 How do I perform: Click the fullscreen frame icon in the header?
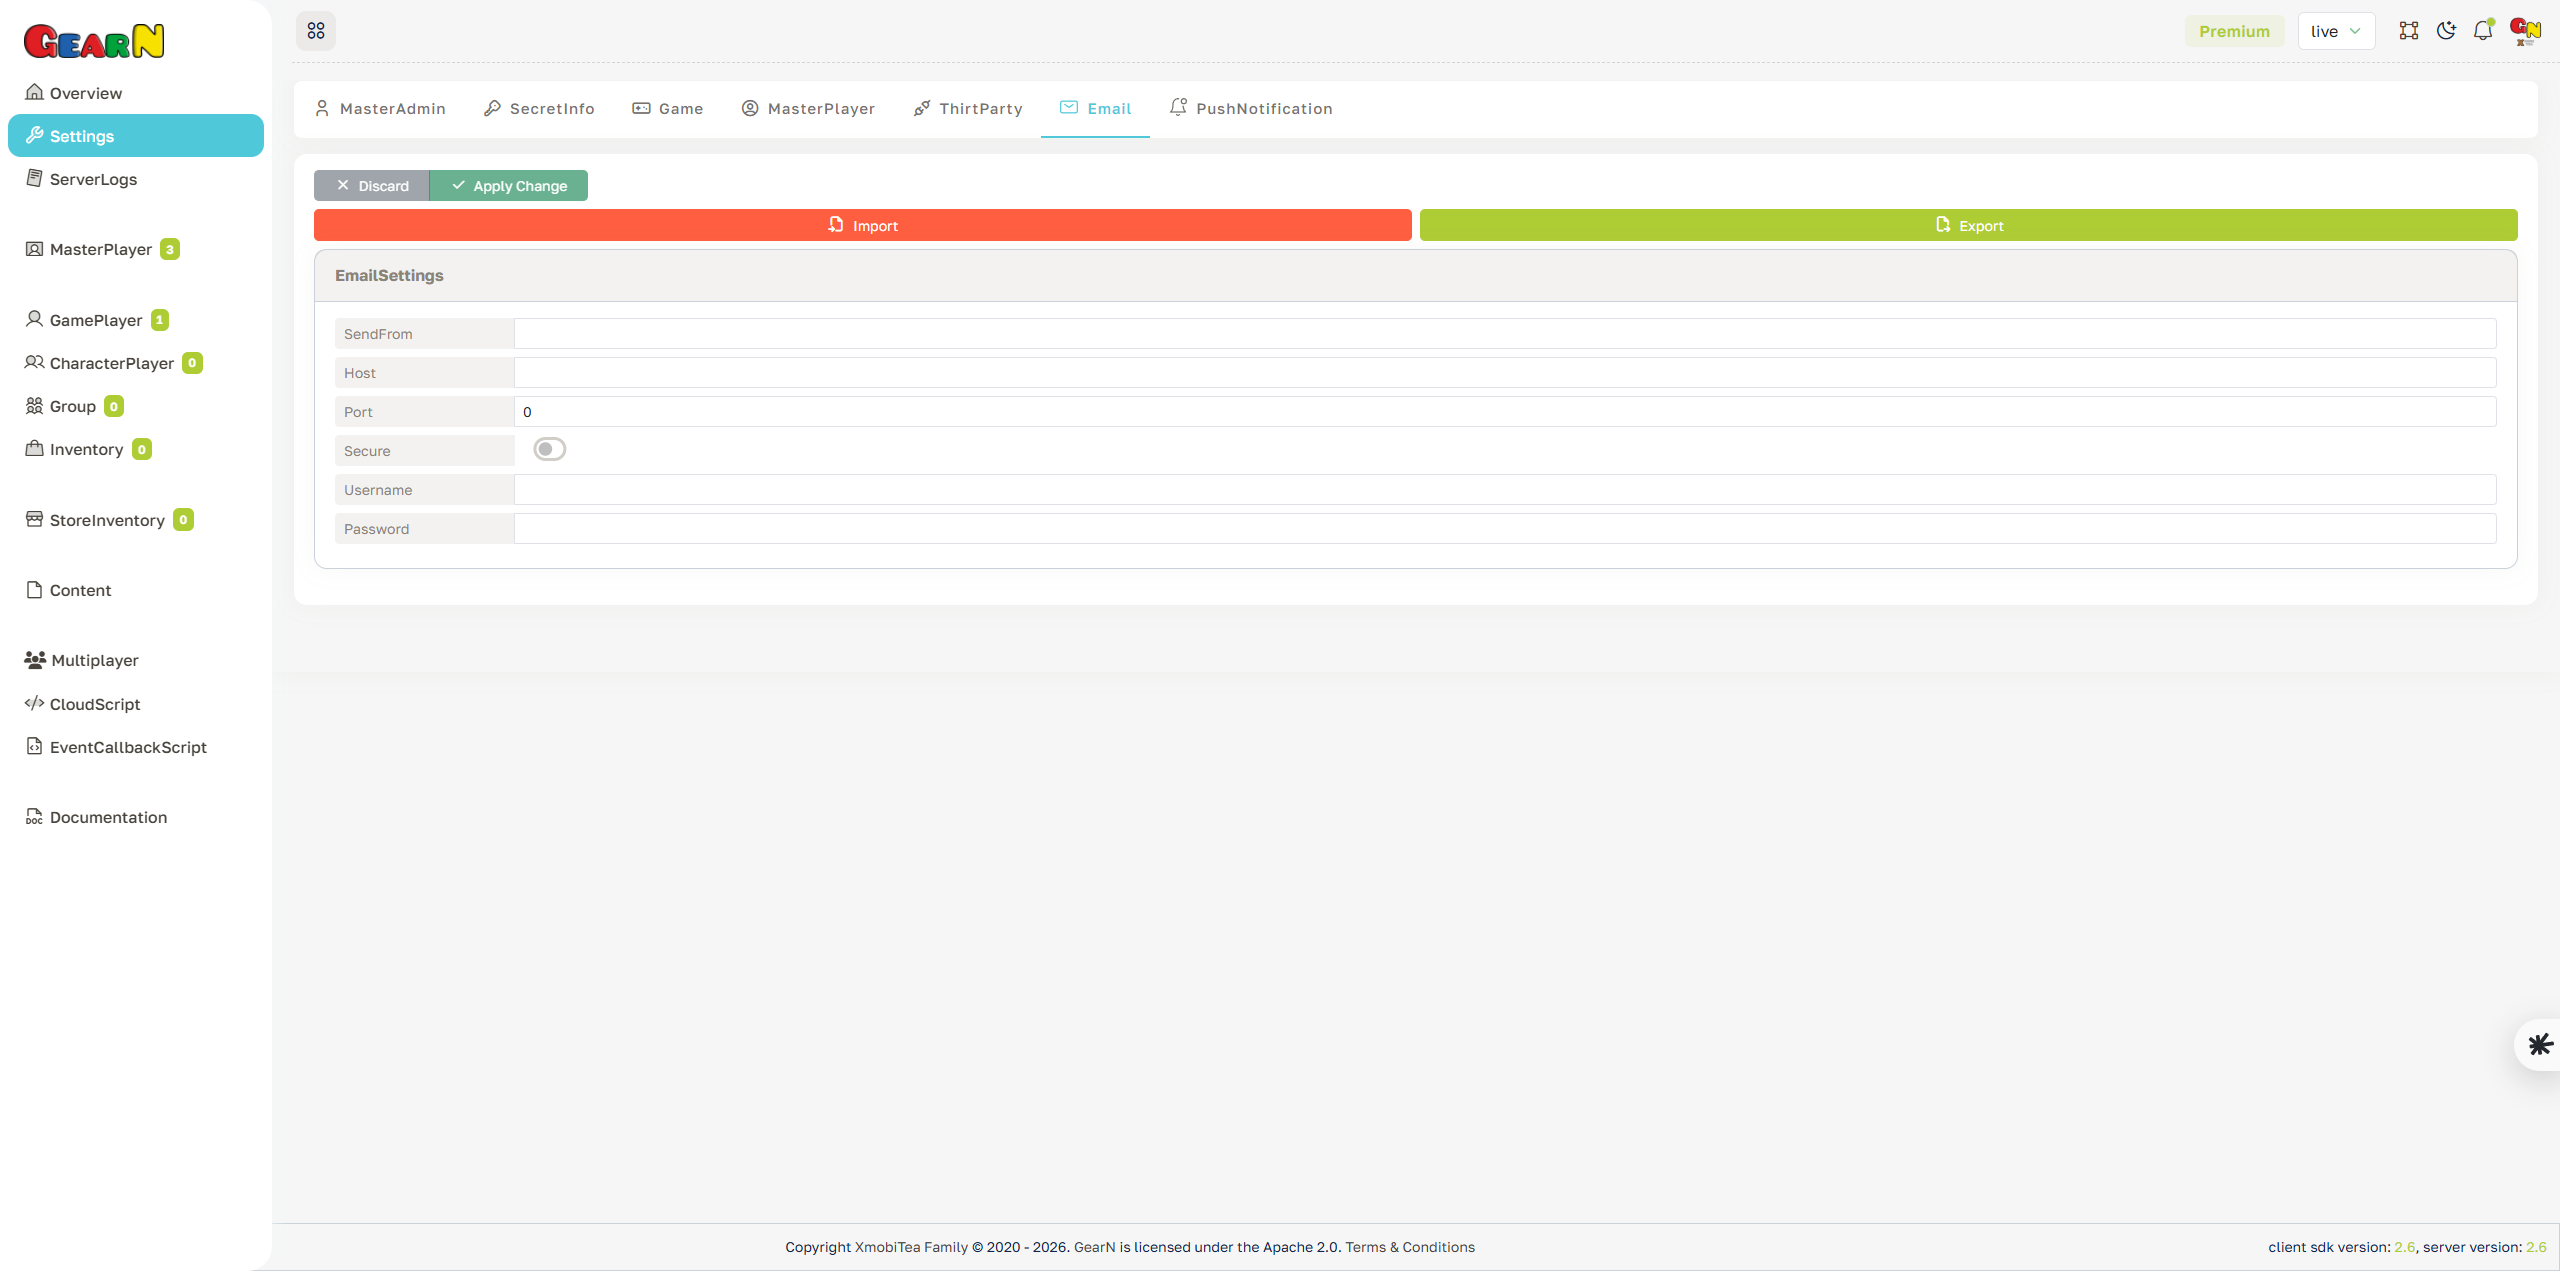[x=2409, y=30]
